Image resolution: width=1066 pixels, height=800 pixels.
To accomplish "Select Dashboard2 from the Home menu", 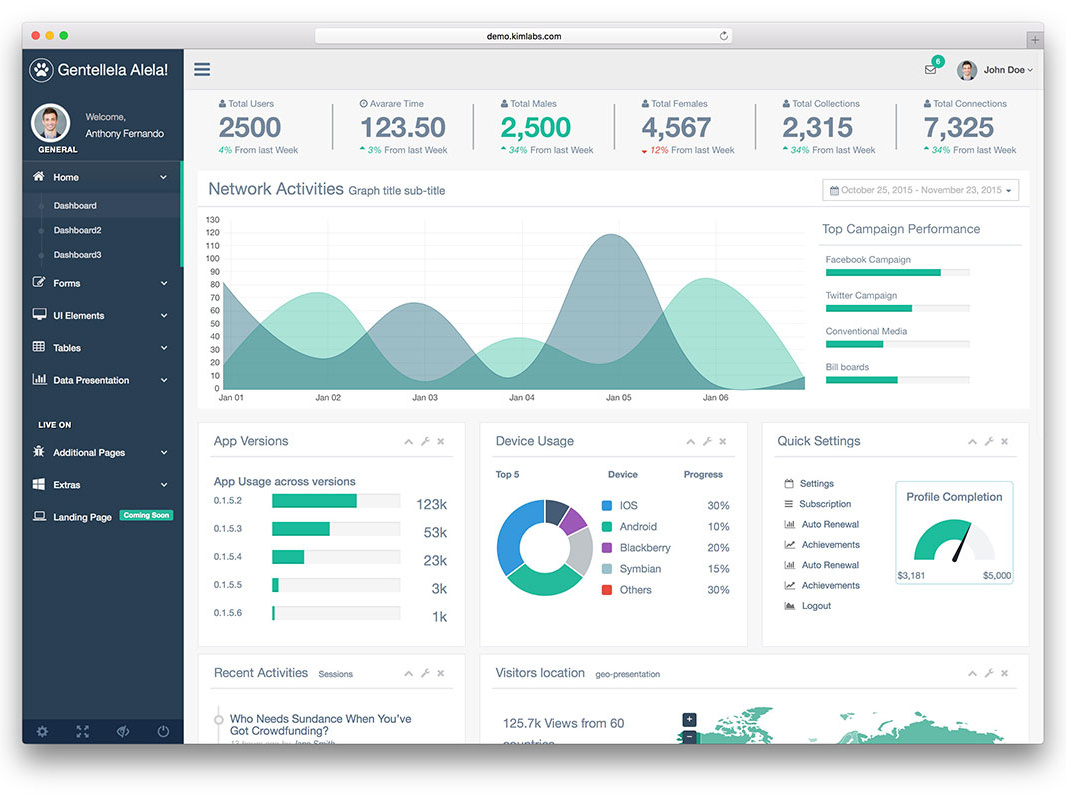I will click(x=78, y=229).
